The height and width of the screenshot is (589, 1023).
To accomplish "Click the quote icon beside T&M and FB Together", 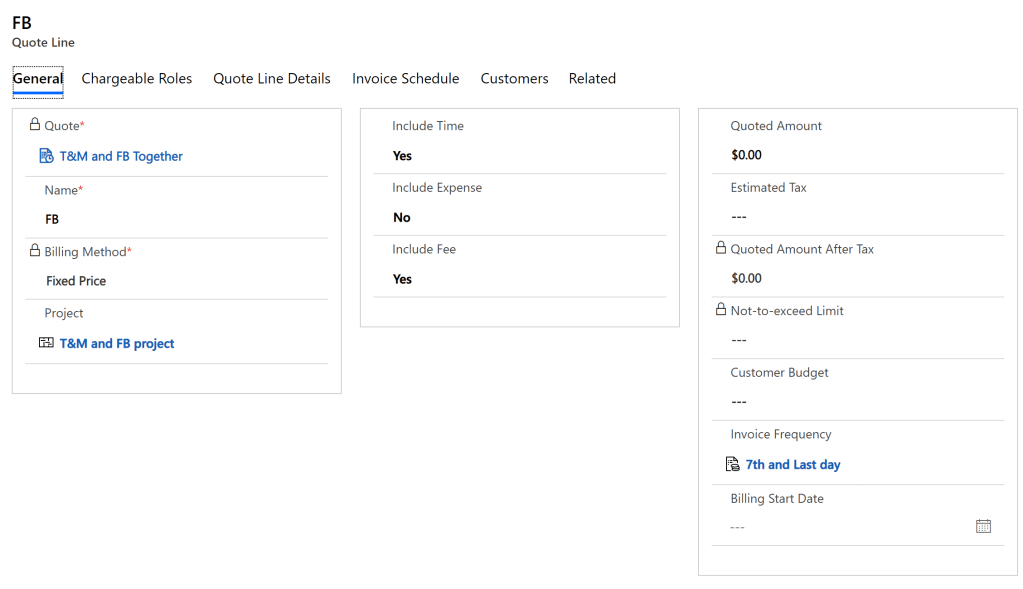I will tap(46, 156).
